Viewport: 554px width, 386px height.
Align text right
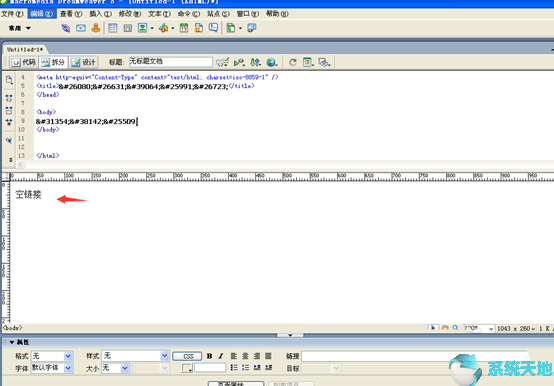click(257, 356)
